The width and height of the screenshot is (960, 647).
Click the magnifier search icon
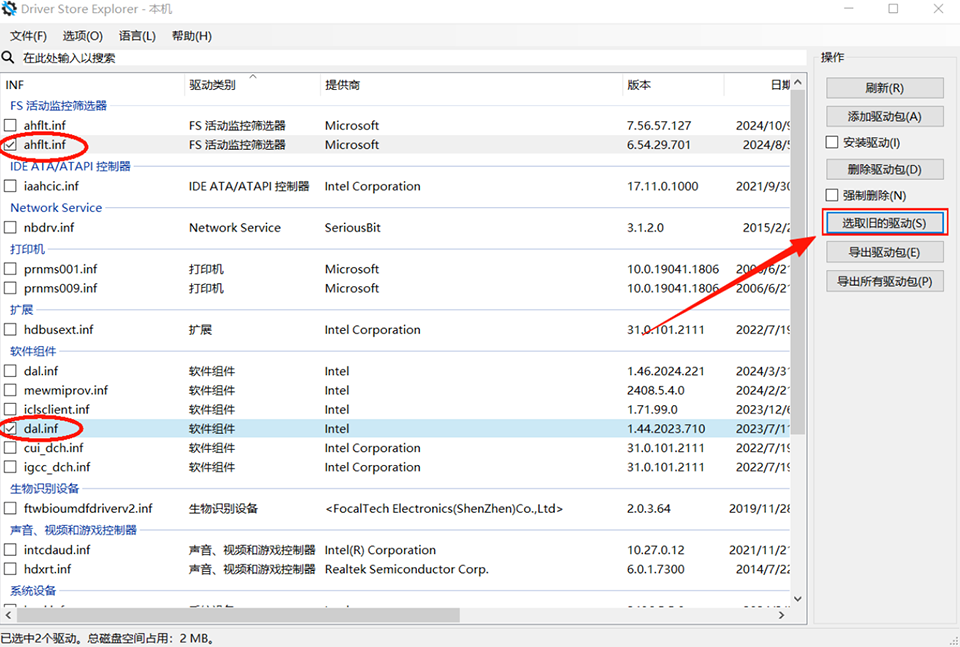click(x=7, y=58)
